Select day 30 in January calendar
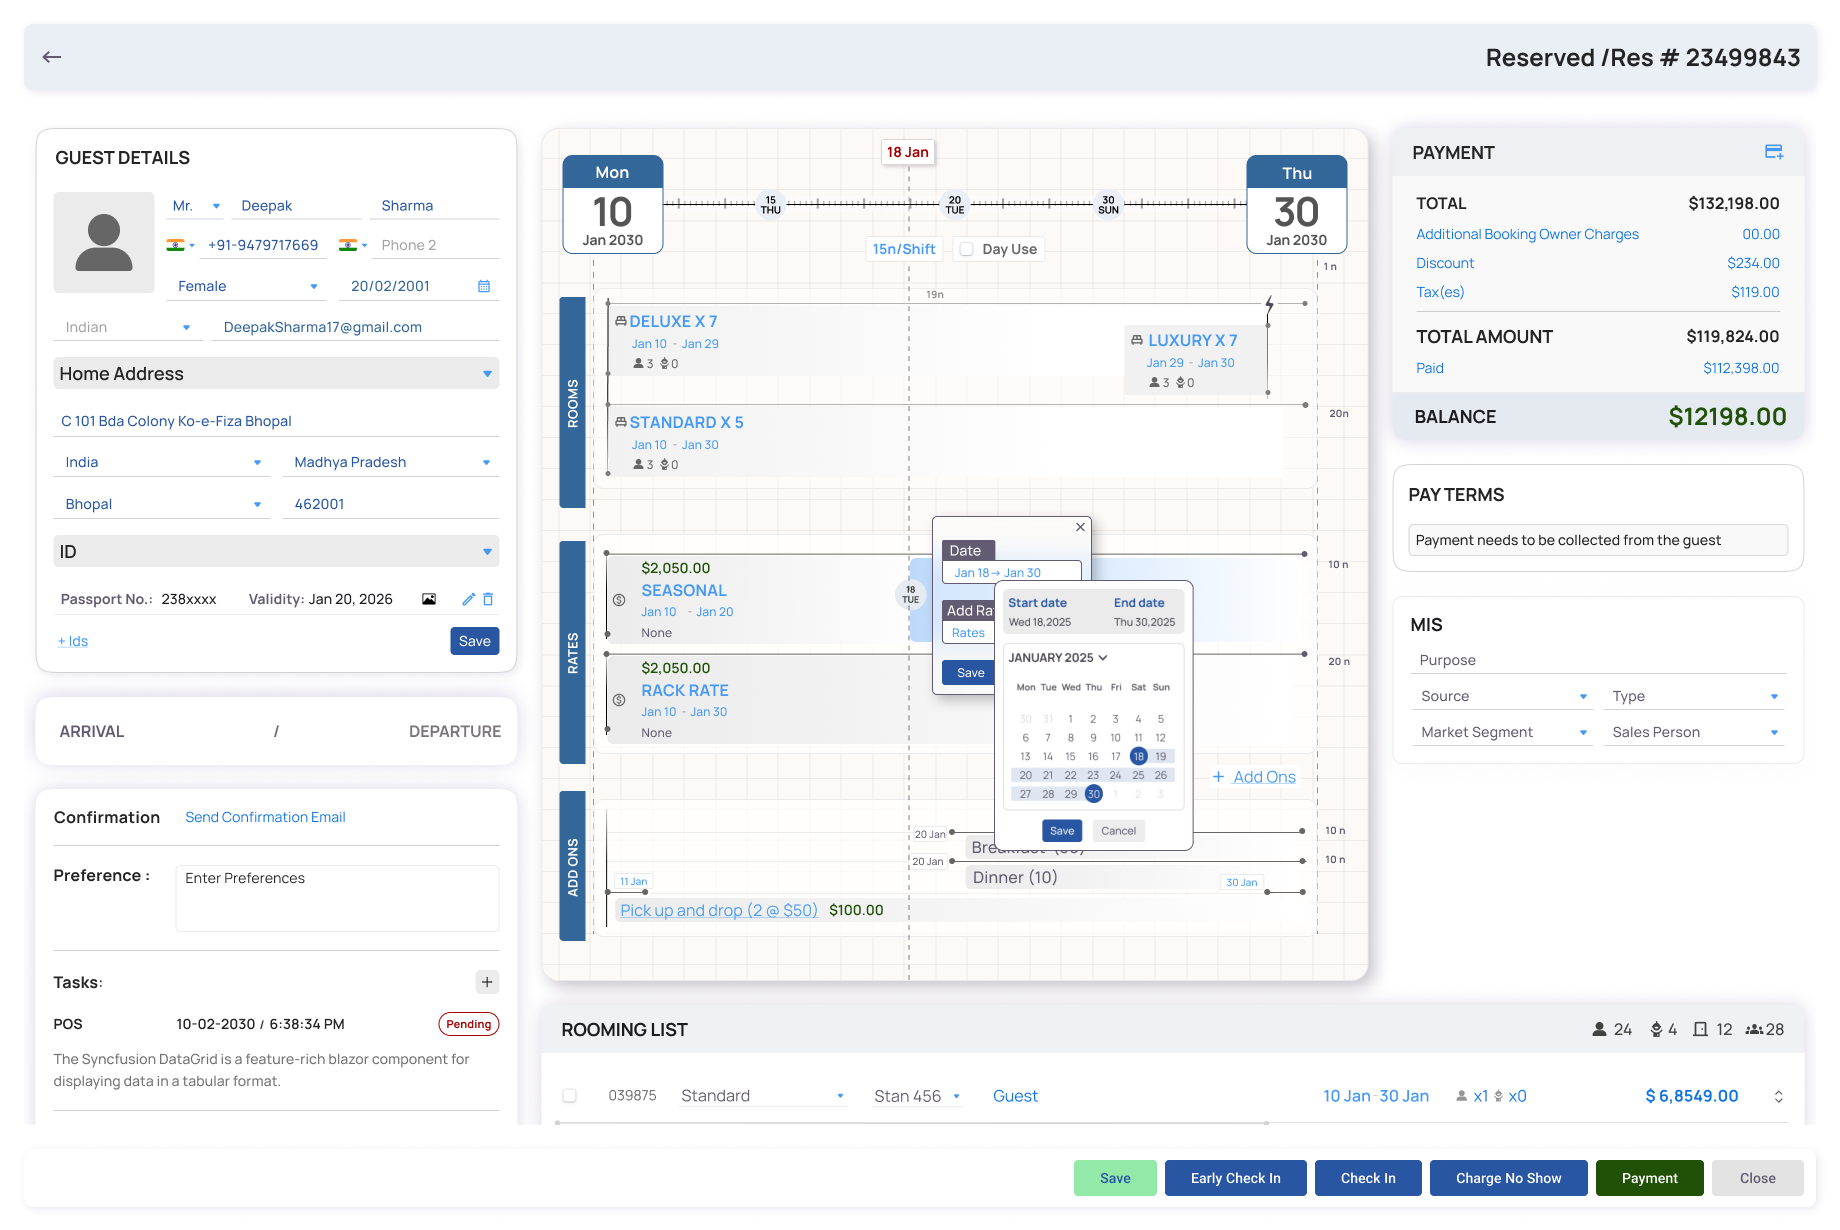 click(1094, 794)
